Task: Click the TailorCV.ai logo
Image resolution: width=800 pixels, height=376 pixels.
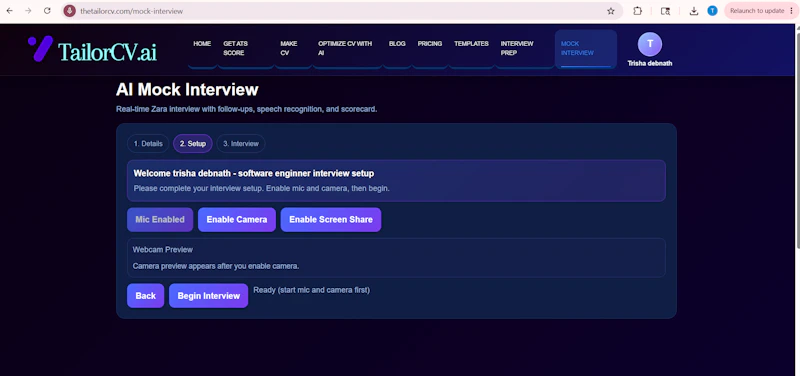Action: tap(92, 49)
